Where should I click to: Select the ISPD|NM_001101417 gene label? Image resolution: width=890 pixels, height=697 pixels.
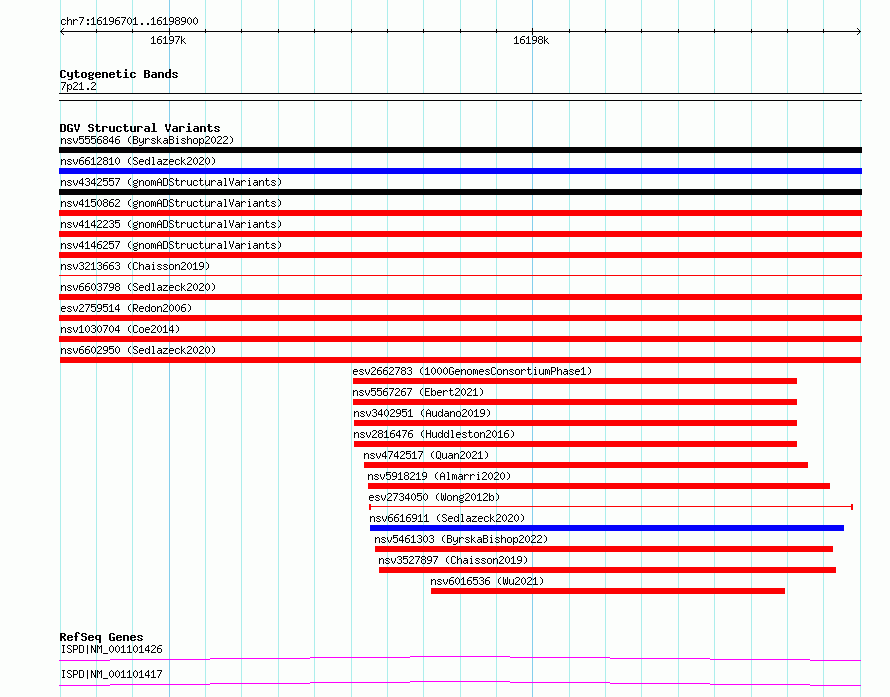click(x=111, y=674)
